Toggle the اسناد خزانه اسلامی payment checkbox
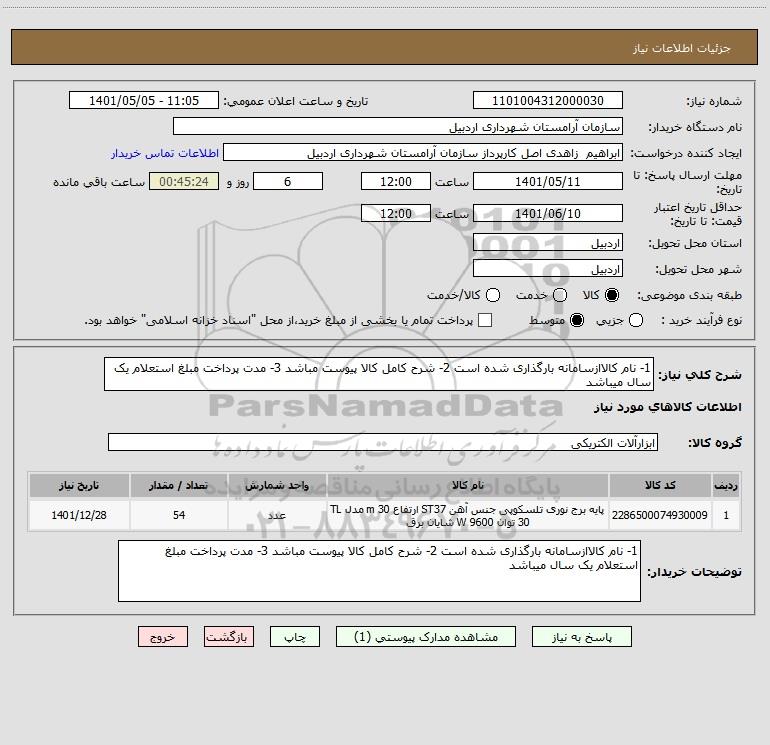The height and width of the screenshot is (745, 770). click(485, 320)
